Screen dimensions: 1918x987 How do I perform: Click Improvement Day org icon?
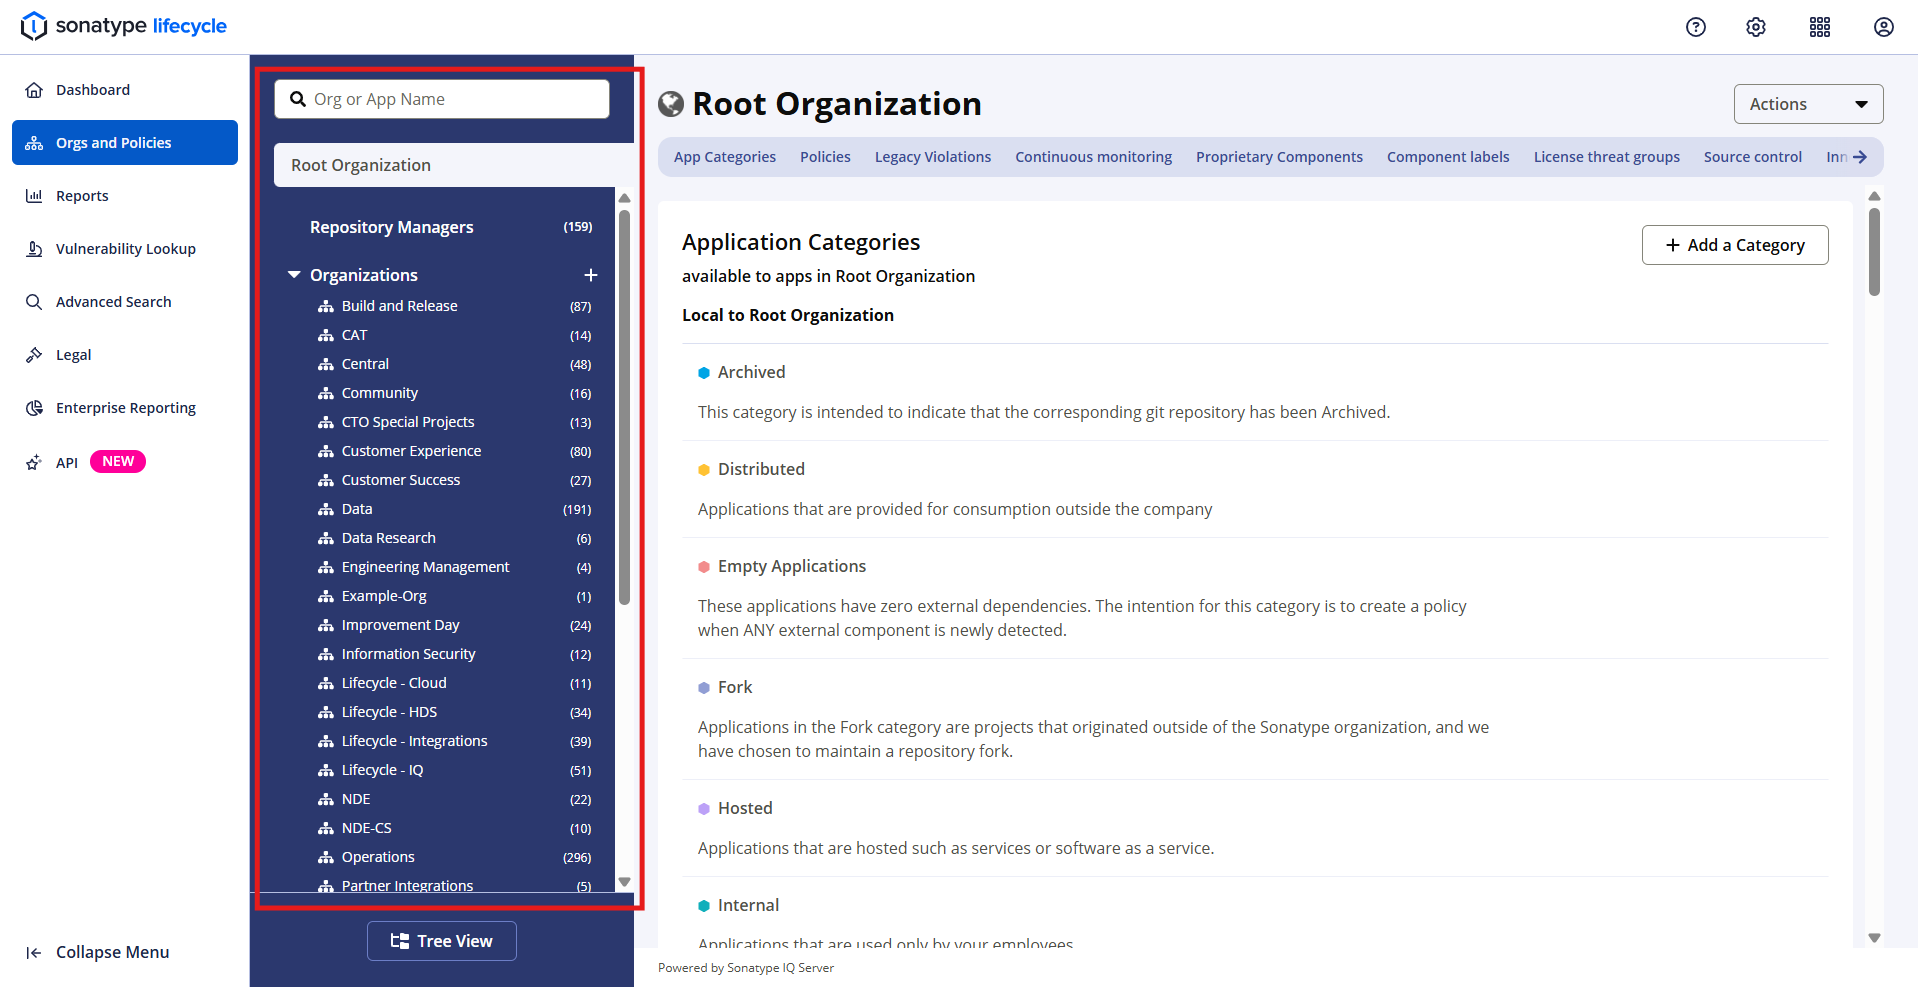click(326, 625)
